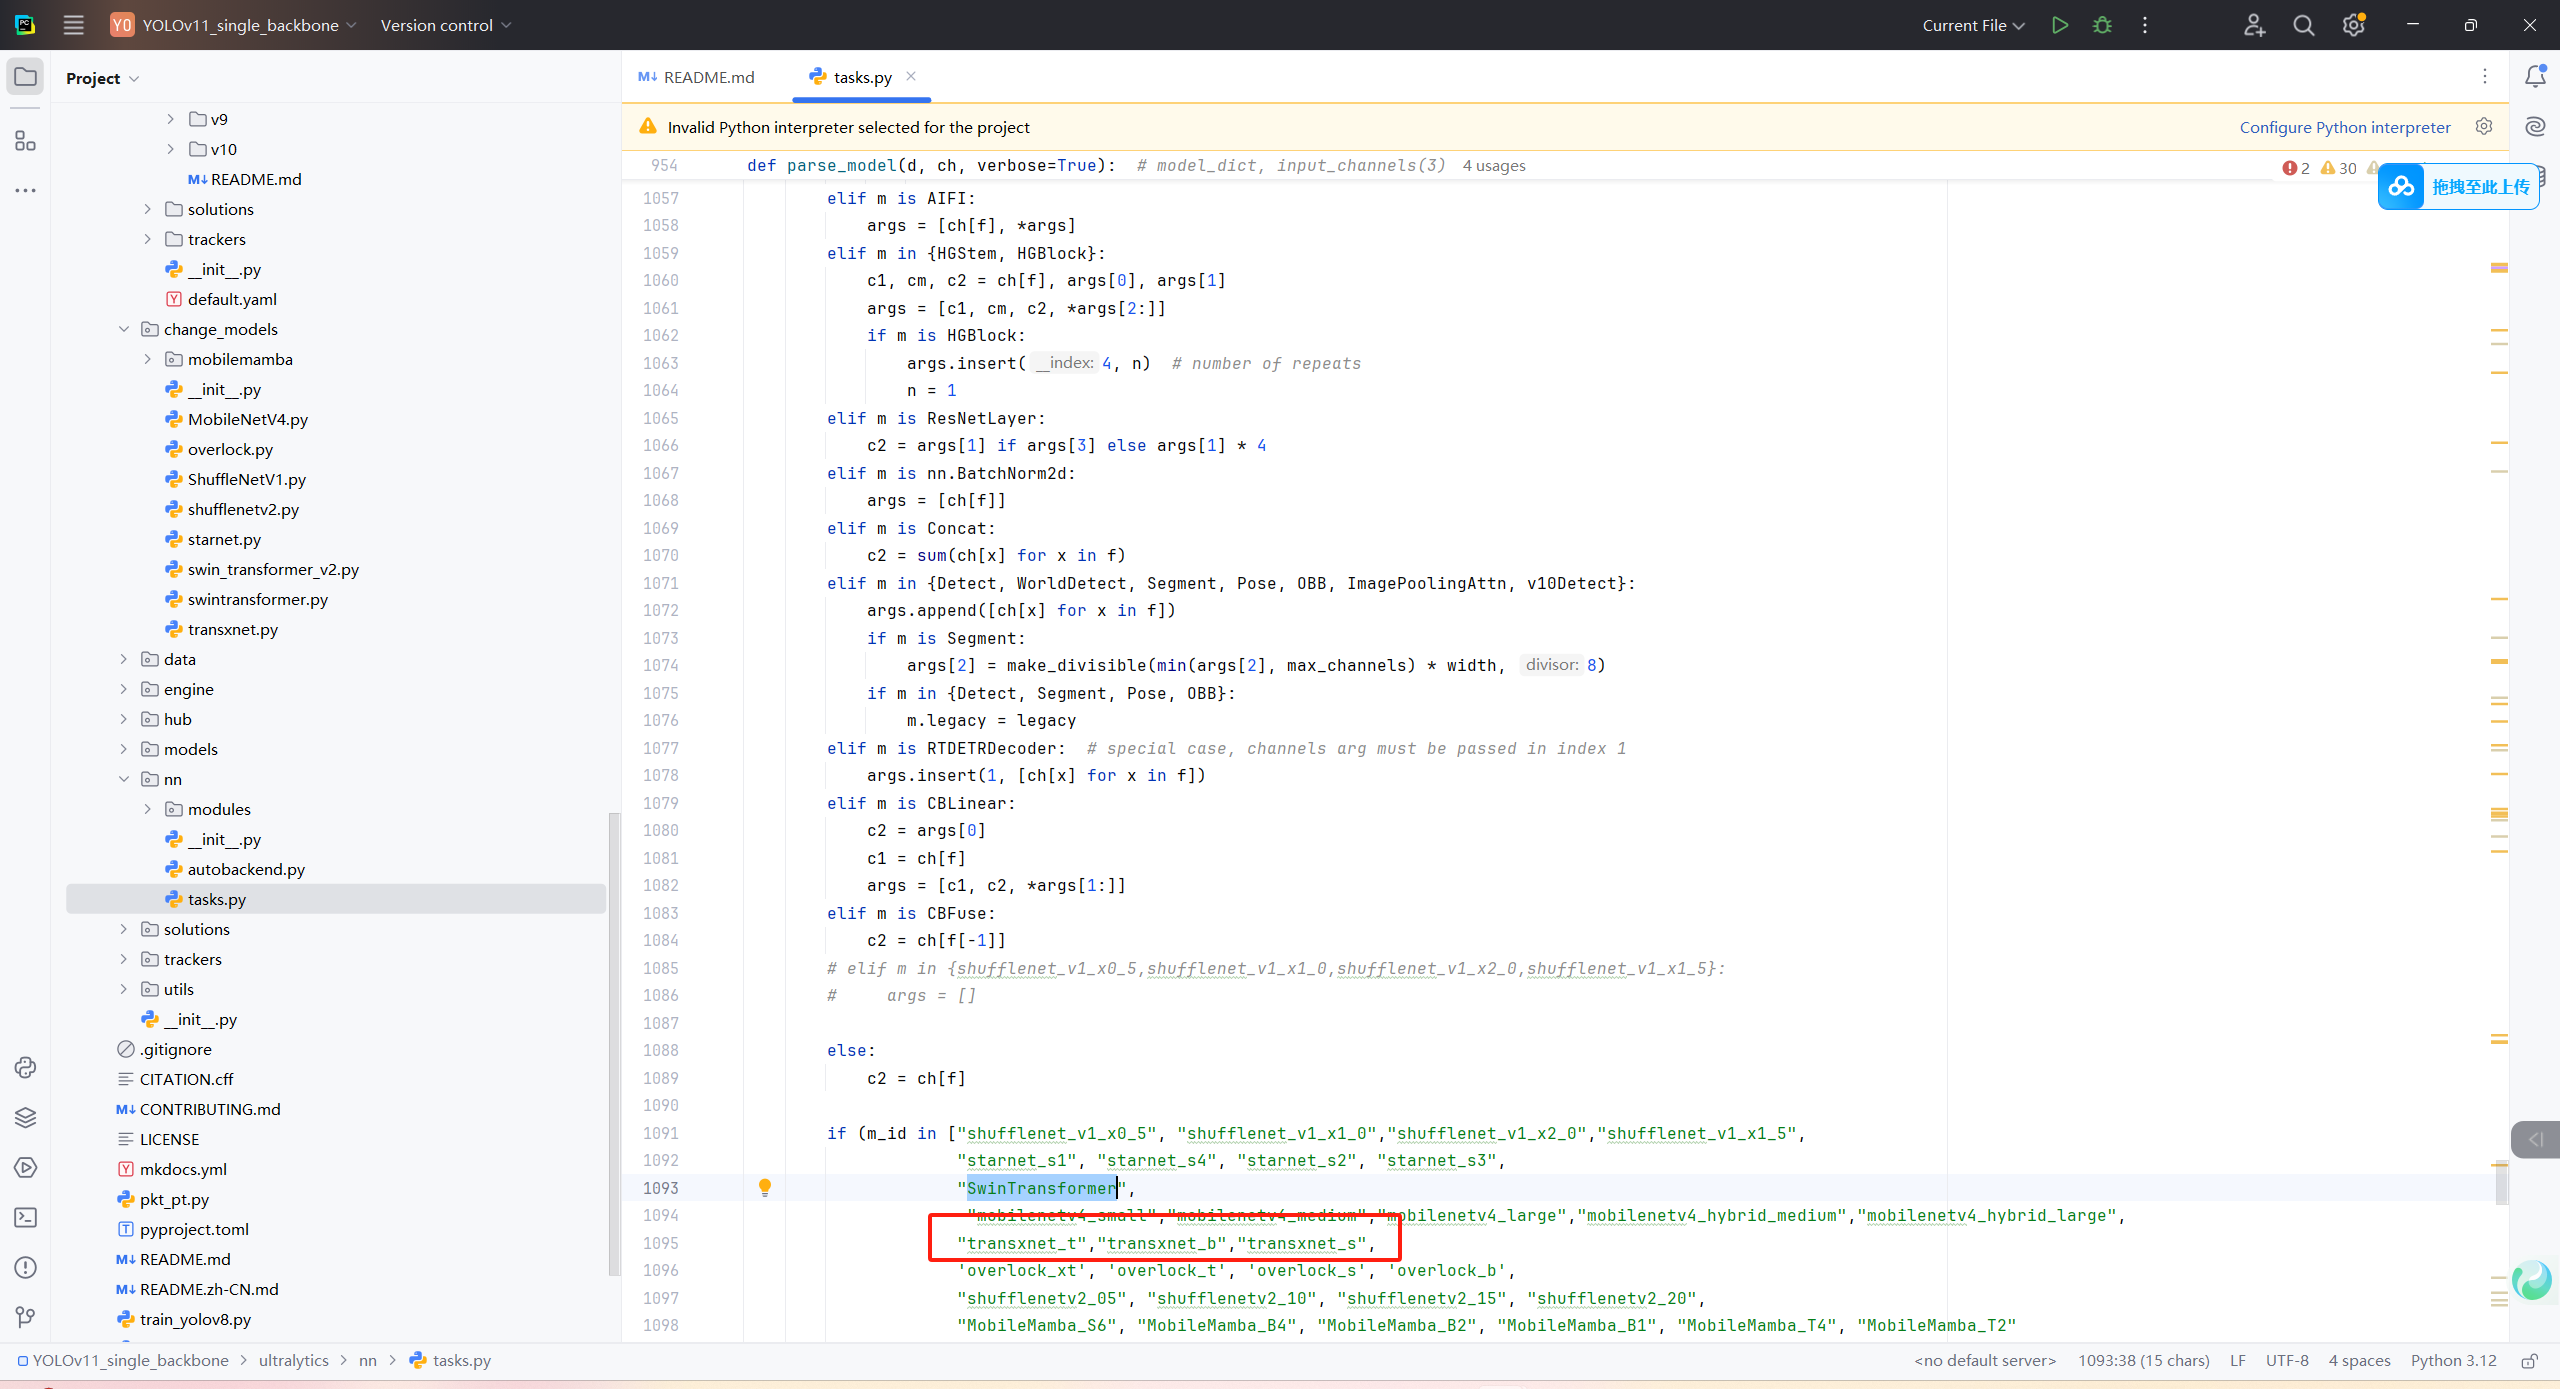Open the Problems tool window

pos(25,1267)
